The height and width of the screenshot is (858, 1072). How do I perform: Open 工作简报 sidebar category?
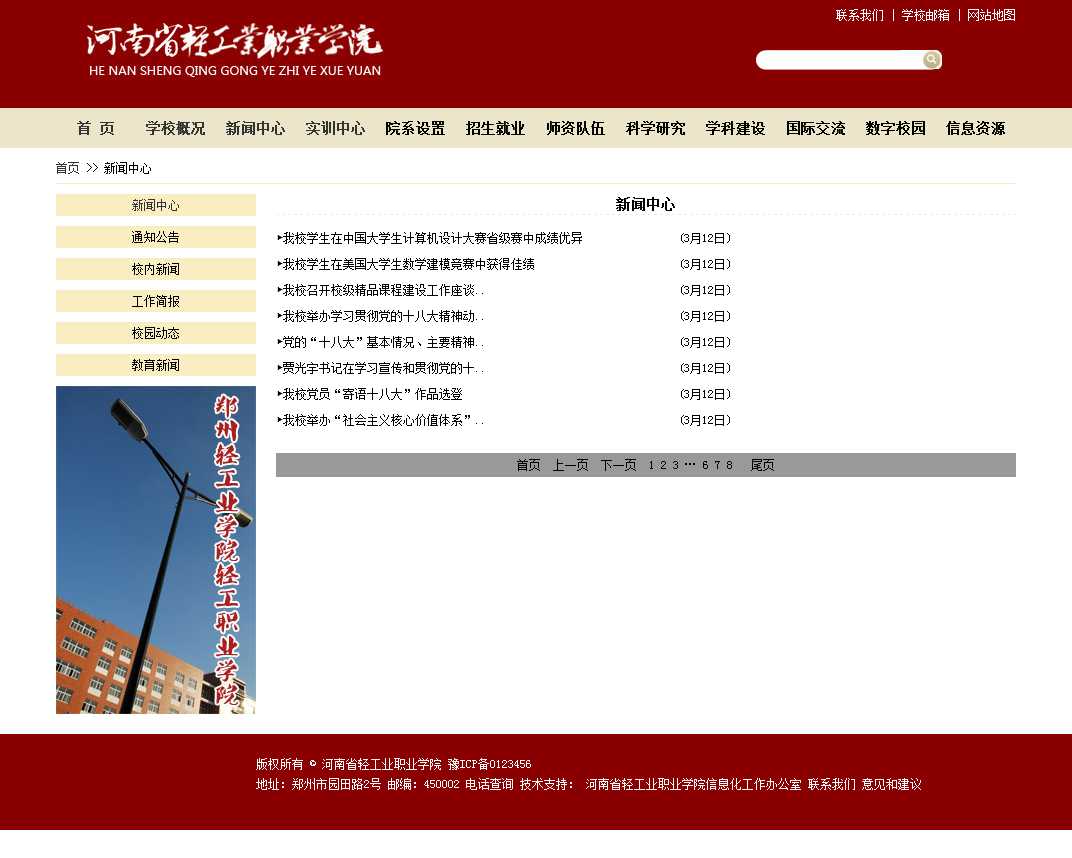[x=156, y=301]
